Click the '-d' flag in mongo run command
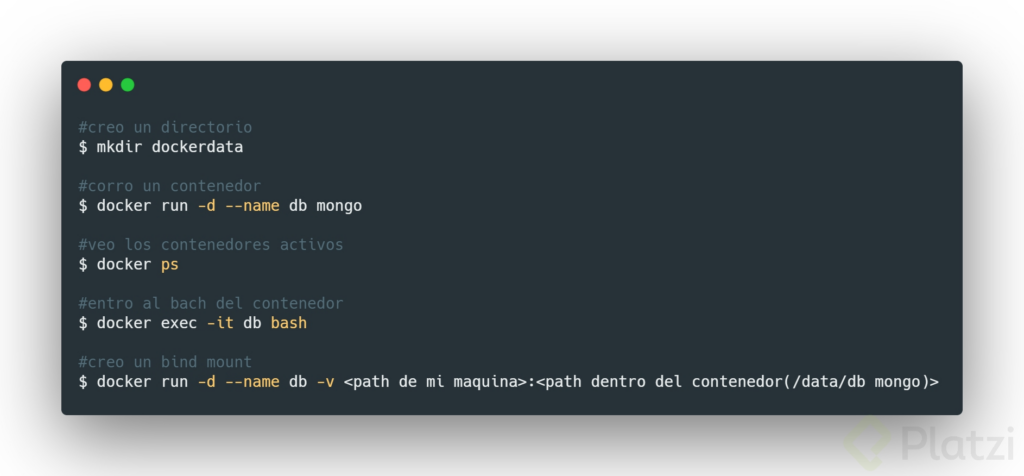Image resolution: width=1024 pixels, height=476 pixels. [206, 206]
